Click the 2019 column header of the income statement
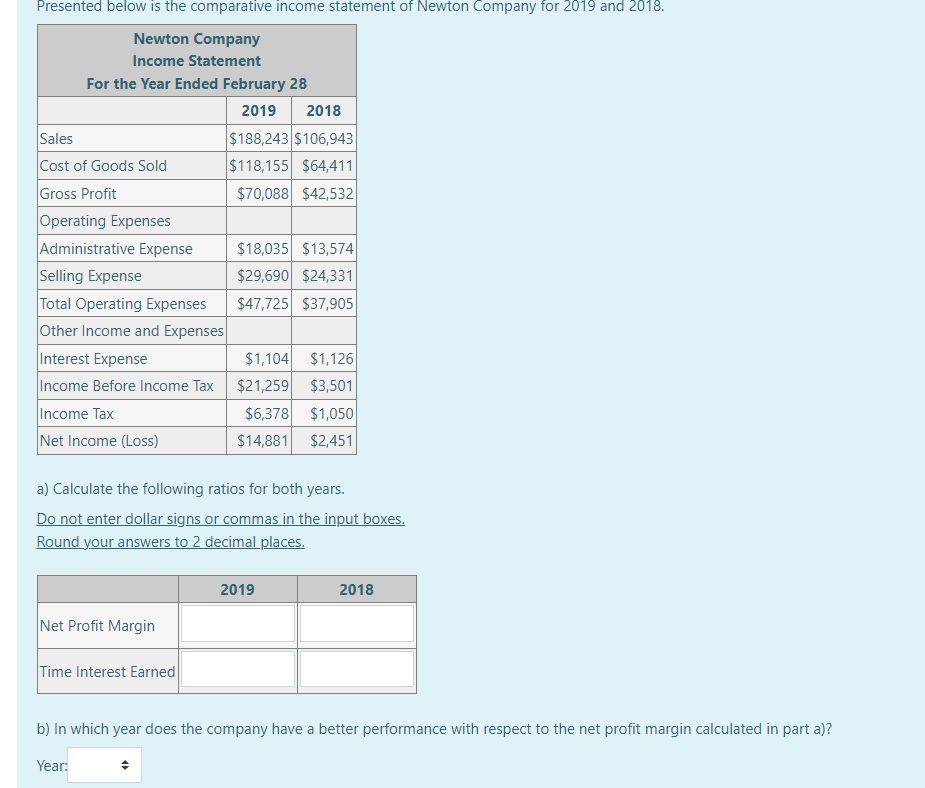The height and width of the screenshot is (788, 925). click(259, 110)
